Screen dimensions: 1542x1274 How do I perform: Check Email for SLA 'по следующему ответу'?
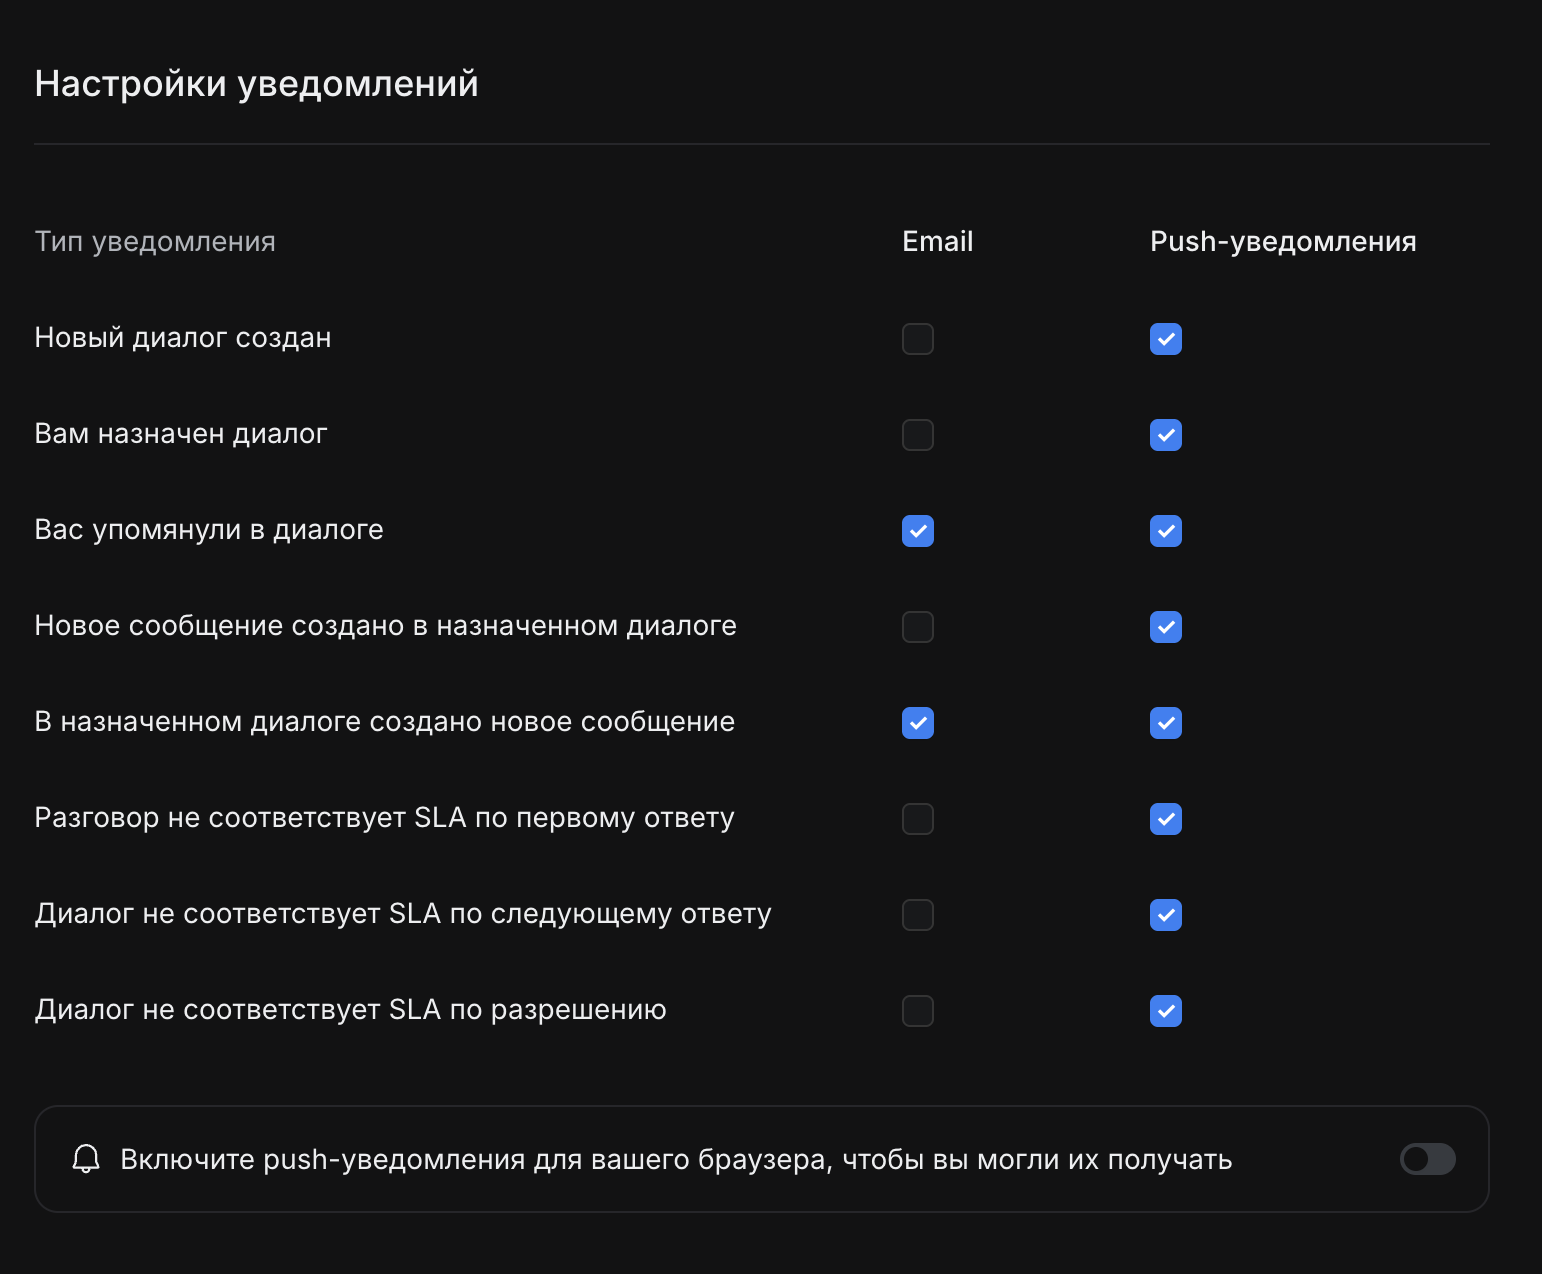pyautogui.click(x=917, y=915)
